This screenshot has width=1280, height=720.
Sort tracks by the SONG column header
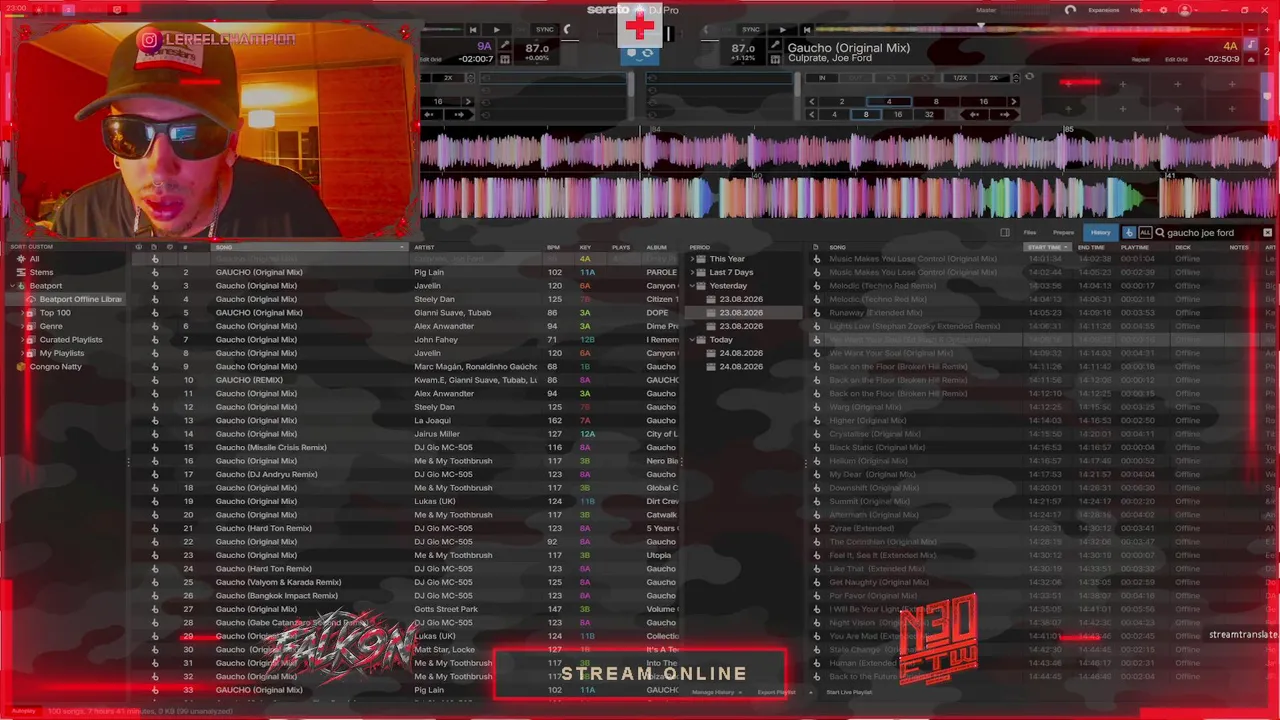pyautogui.click(x=310, y=247)
